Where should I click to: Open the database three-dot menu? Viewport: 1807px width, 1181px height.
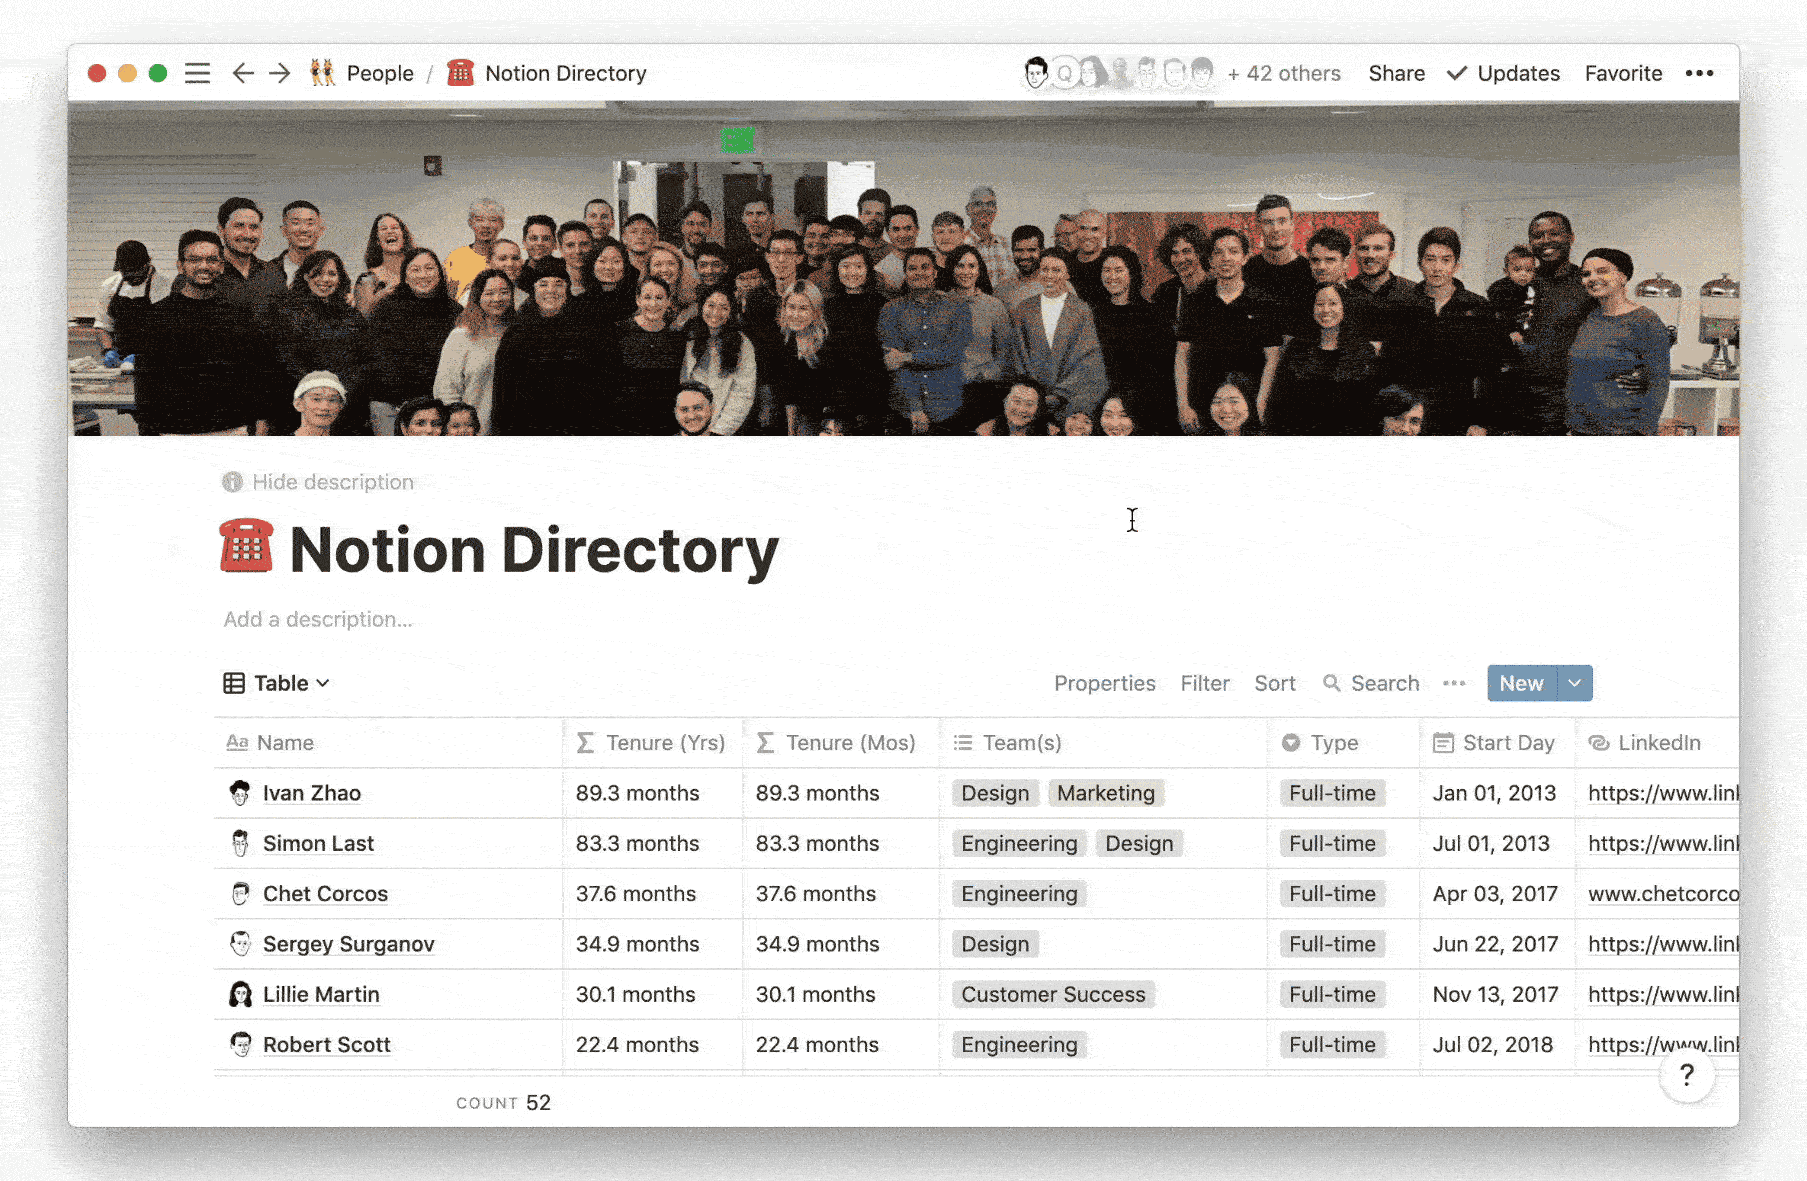(1454, 683)
